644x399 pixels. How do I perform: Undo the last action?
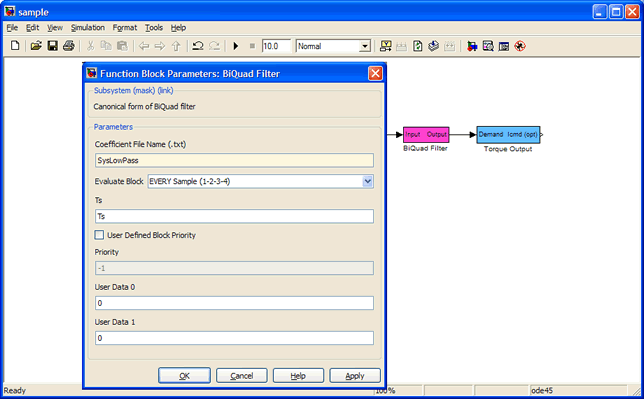click(198, 46)
